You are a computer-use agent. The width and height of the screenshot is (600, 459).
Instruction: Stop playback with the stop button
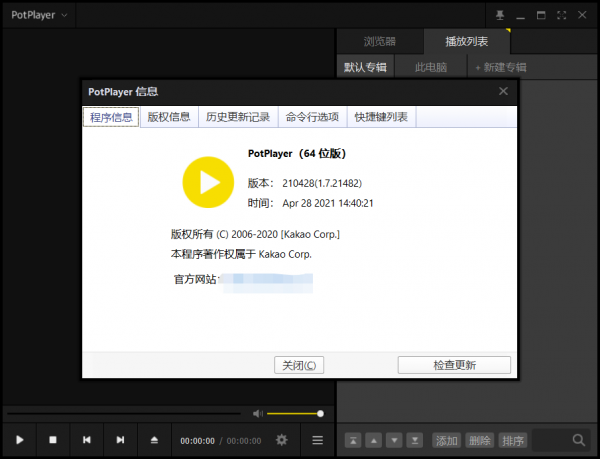[53, 440]
